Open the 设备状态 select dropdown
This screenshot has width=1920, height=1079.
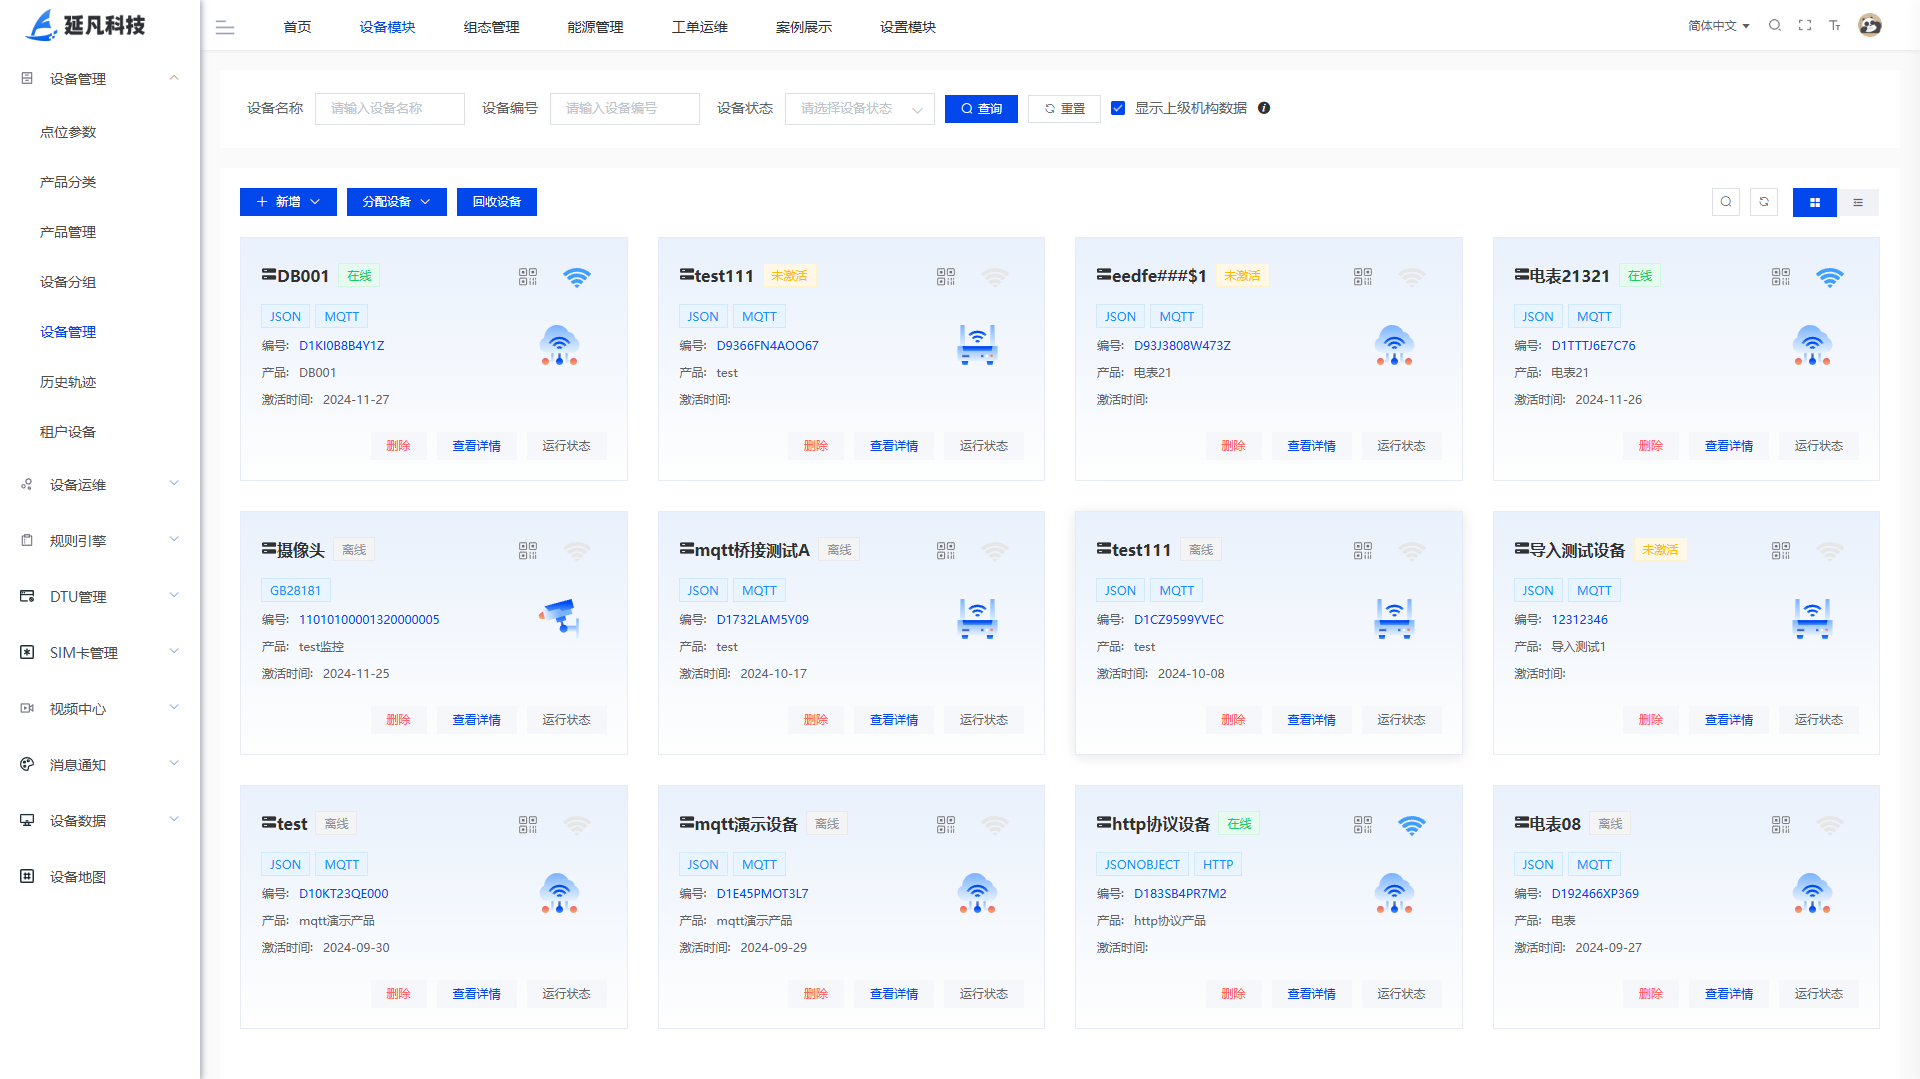859,109
